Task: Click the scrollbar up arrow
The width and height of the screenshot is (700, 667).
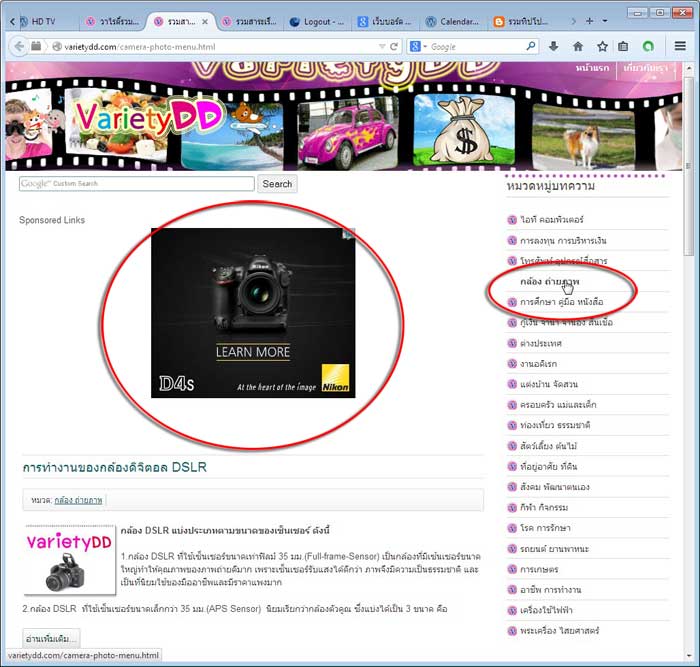Action: pos(688,68)
